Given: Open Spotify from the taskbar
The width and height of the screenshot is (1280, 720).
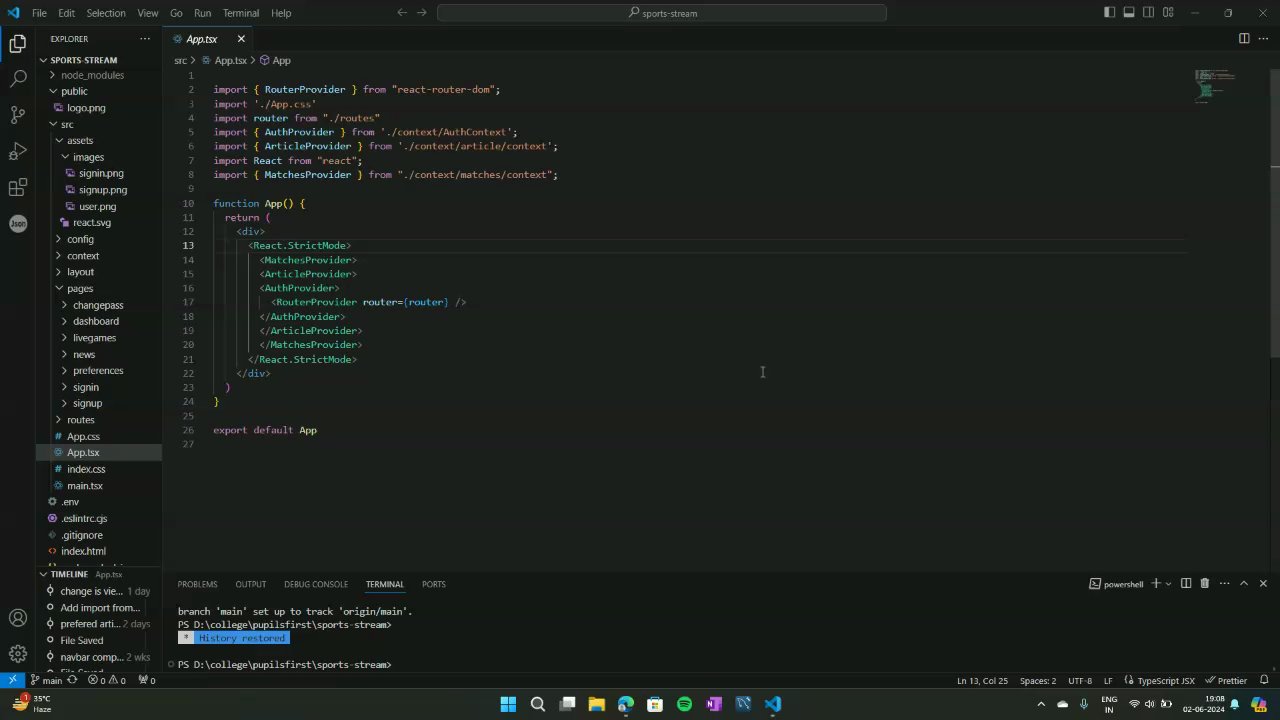Looking at the screenshot, I should coord(684,704).
